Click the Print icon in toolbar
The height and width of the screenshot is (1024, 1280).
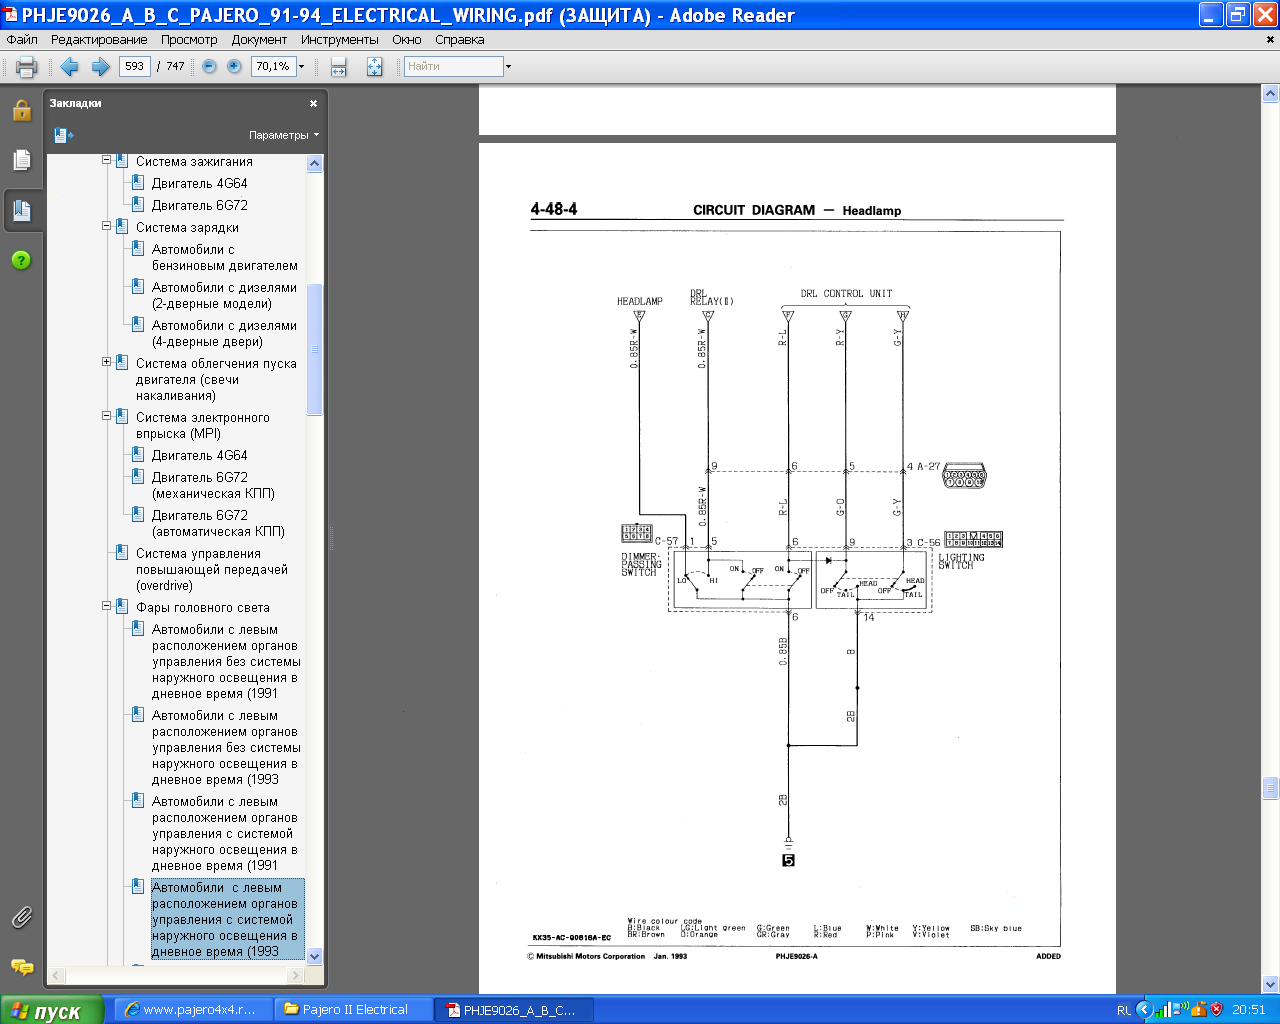tap(26, 67)
